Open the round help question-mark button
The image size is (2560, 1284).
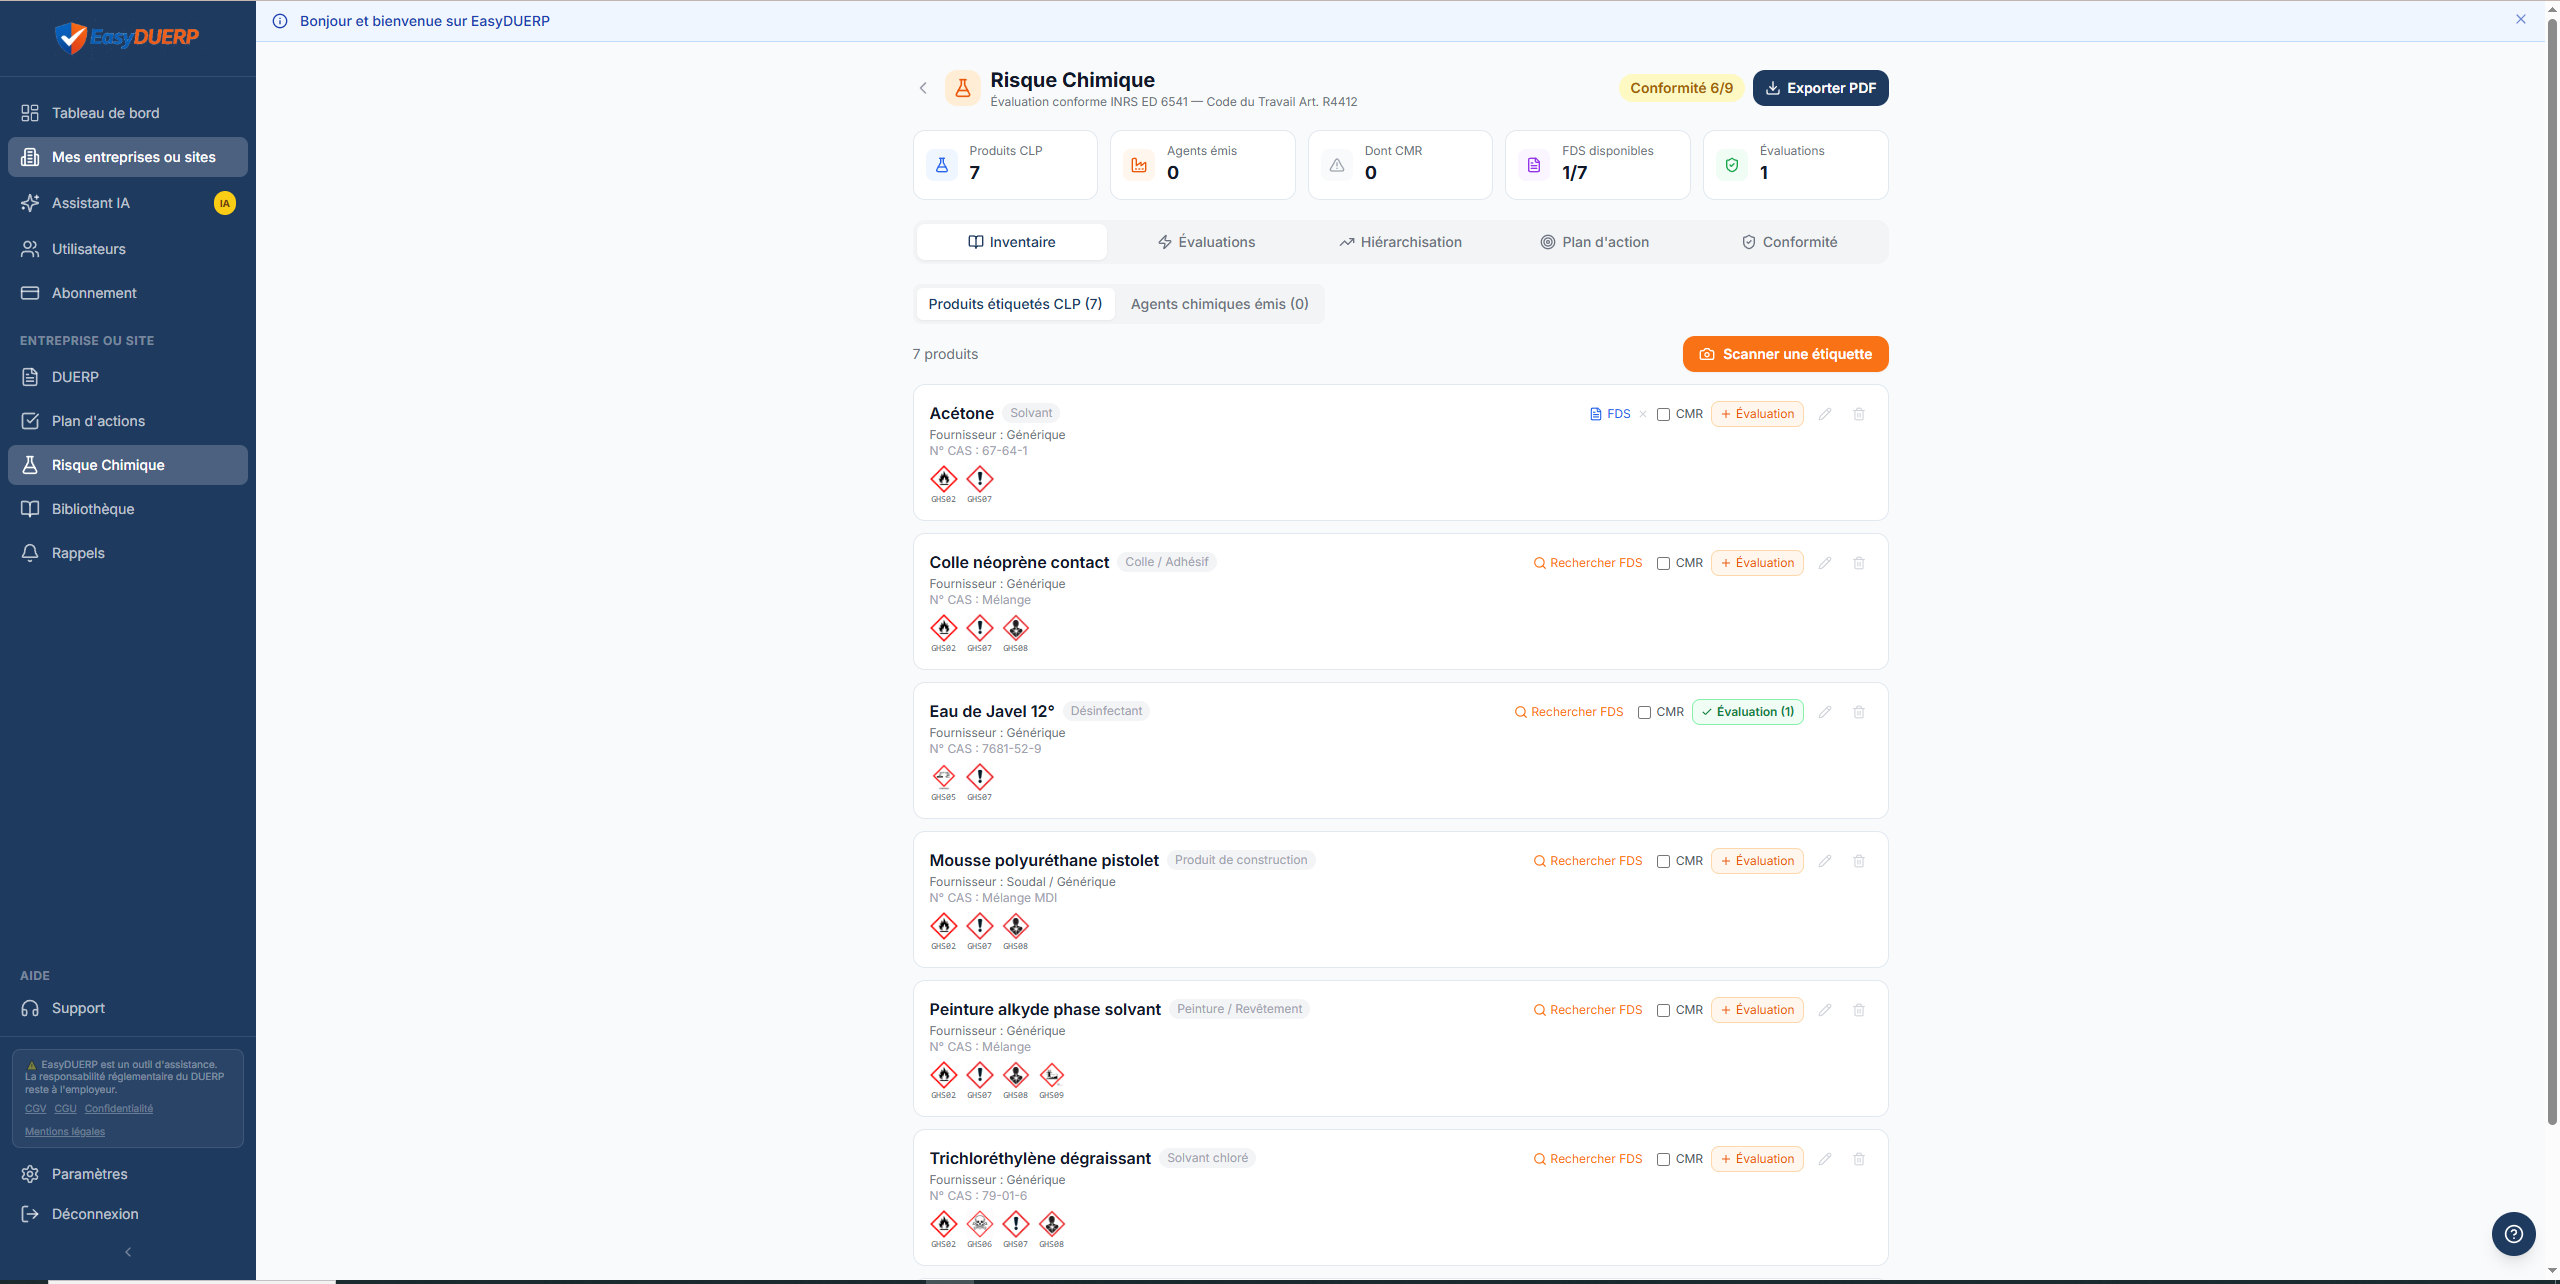pyautogui.click(x=2513, y=1234)
